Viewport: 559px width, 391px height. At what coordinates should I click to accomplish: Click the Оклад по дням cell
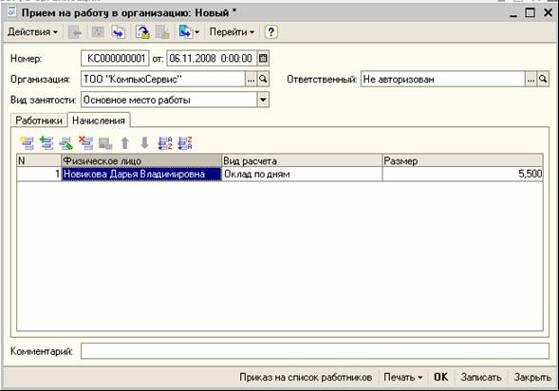pyautogui.click(x=302, y=174)
